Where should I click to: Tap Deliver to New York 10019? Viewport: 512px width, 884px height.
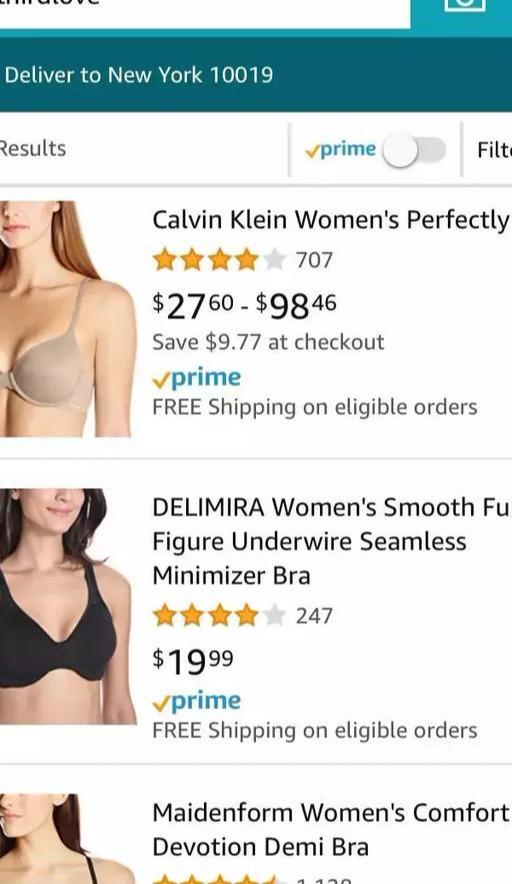click(x=139, y=74)
